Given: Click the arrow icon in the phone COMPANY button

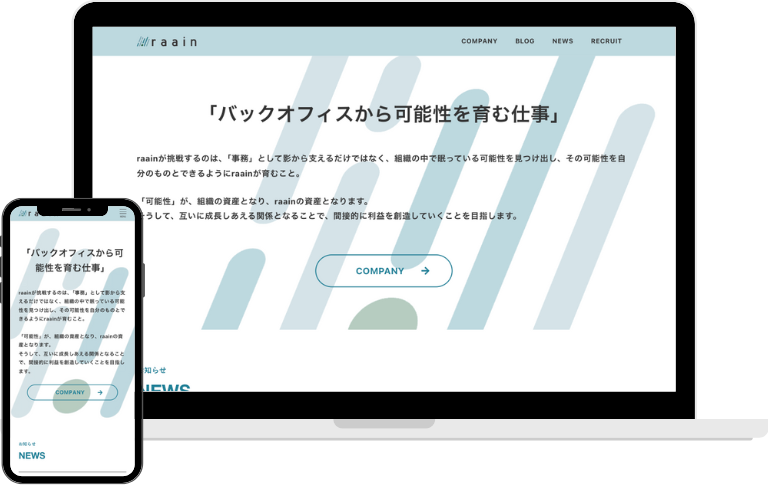Looking at the screenshot, I should 100,393.
